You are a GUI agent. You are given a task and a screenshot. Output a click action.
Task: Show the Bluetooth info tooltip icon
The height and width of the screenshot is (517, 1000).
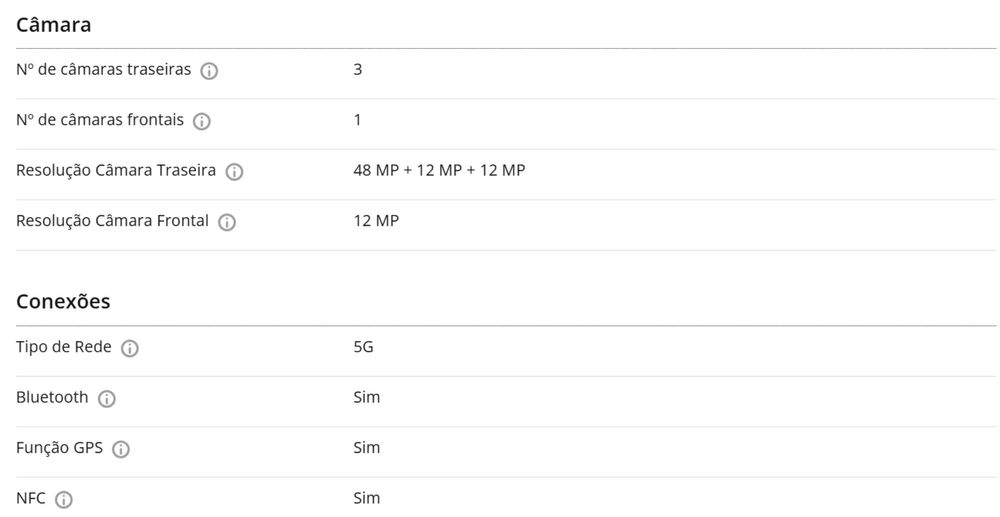[107, 399]
